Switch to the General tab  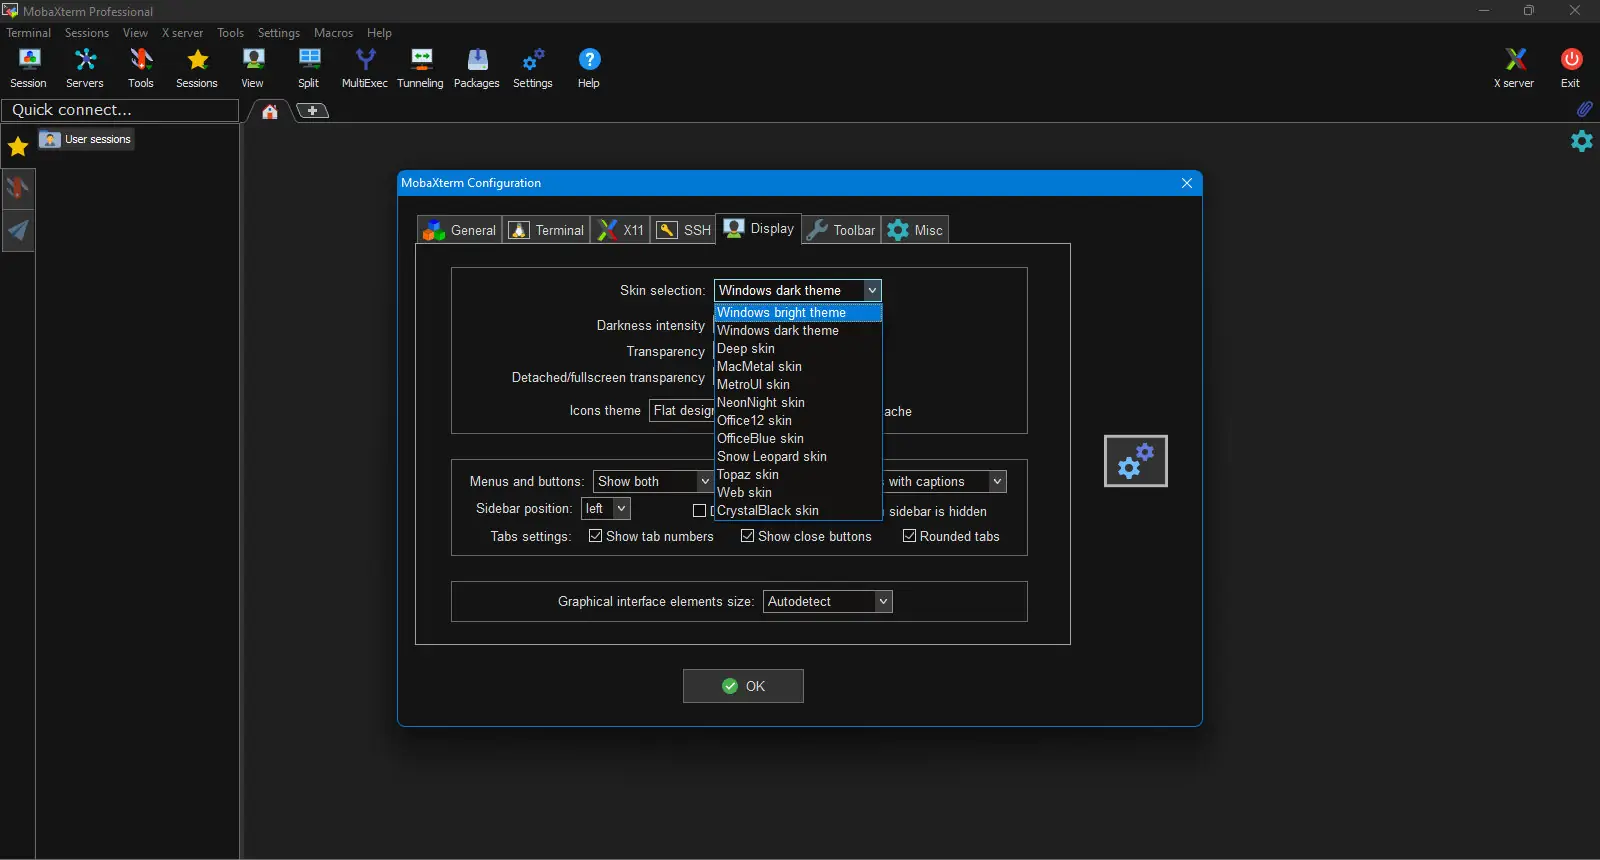pyautogui.click(x=460, y=230)
